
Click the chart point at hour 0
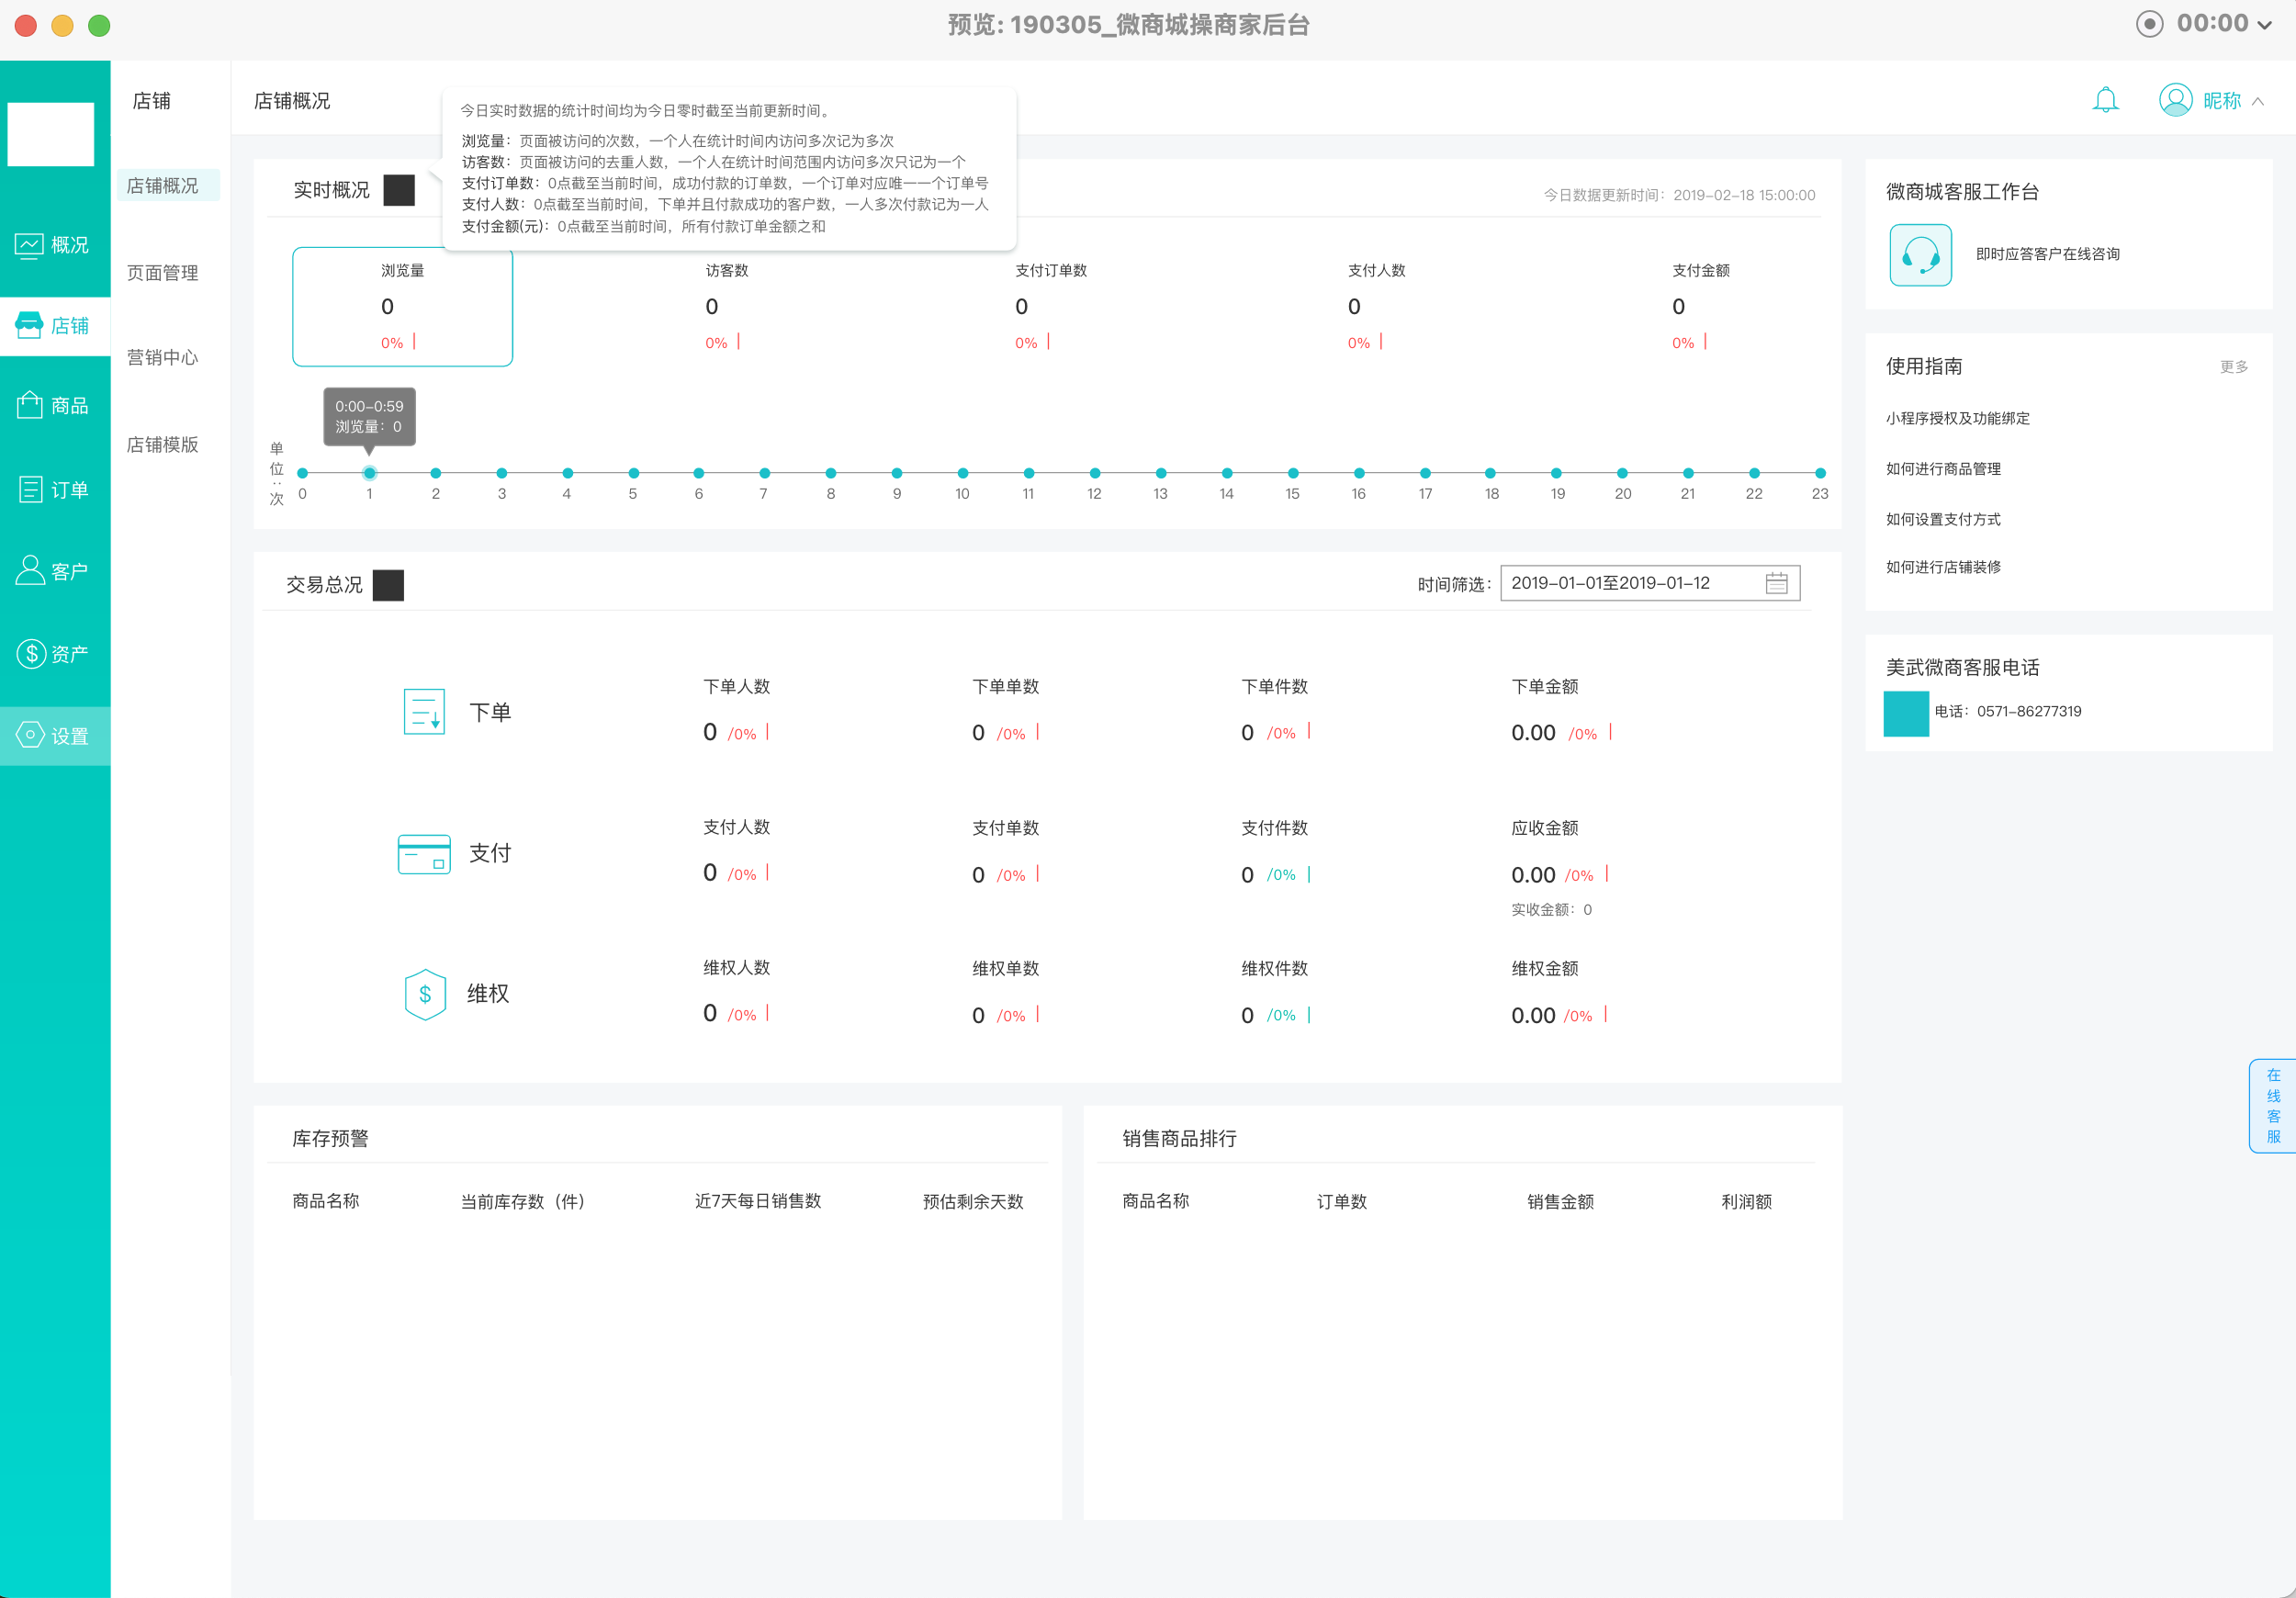pos(303,473)
